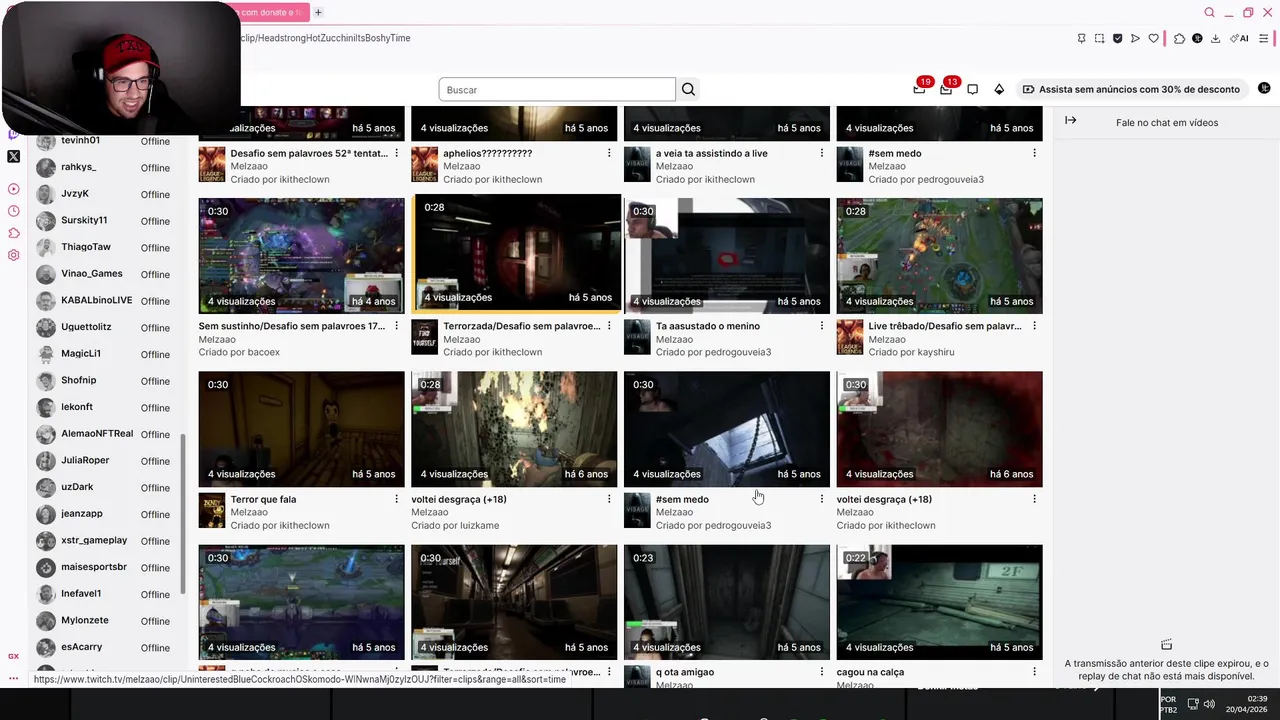Open the Terrorzada/Desafio sem palavroe clip title

point(521,326)
